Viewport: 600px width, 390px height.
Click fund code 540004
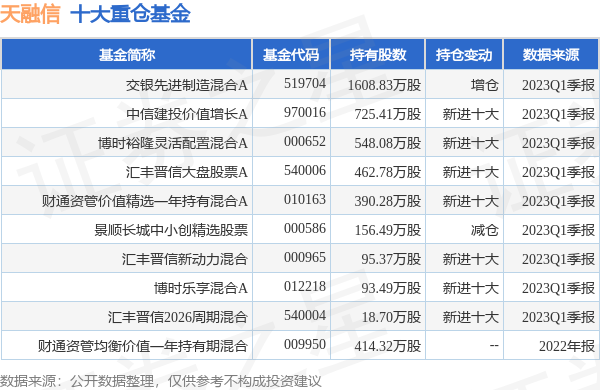305,315
